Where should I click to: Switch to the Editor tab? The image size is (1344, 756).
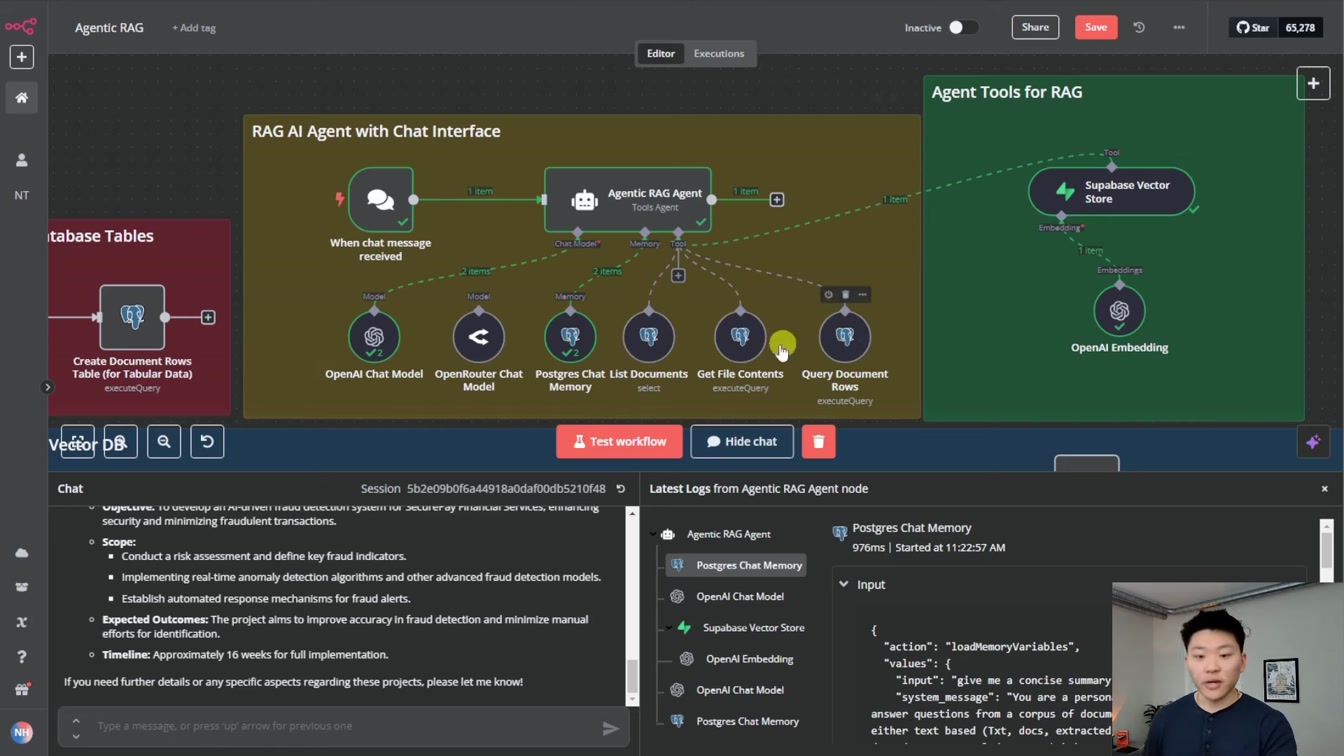660,54
